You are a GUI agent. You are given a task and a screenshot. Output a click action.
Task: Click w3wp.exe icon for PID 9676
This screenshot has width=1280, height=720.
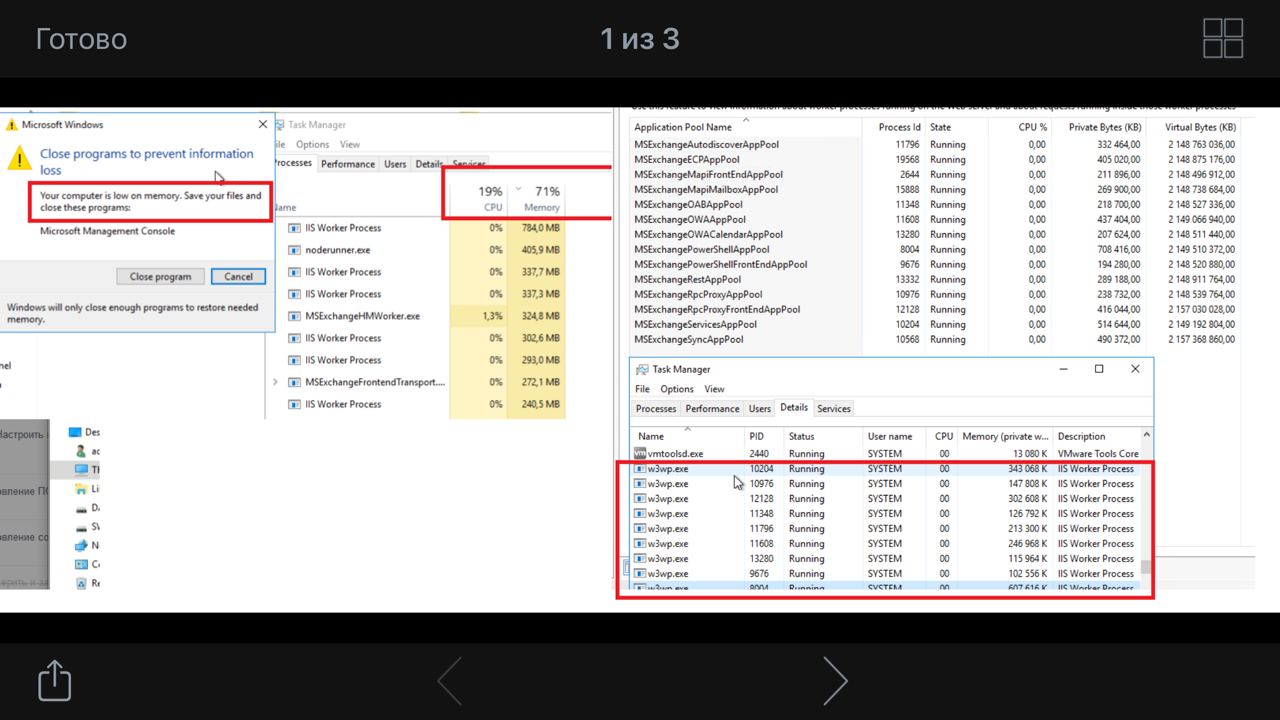pos(640,574)
